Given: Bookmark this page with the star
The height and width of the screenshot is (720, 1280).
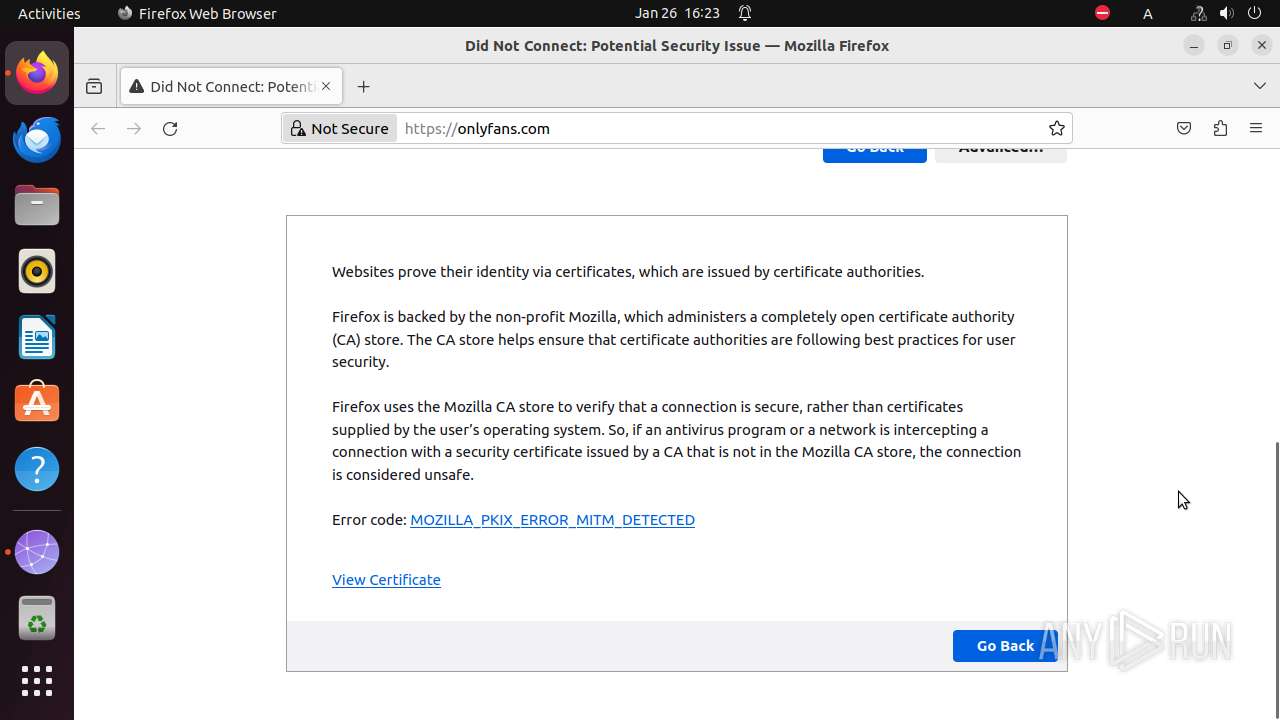Looking at the screenshot, I should 1057,128.
